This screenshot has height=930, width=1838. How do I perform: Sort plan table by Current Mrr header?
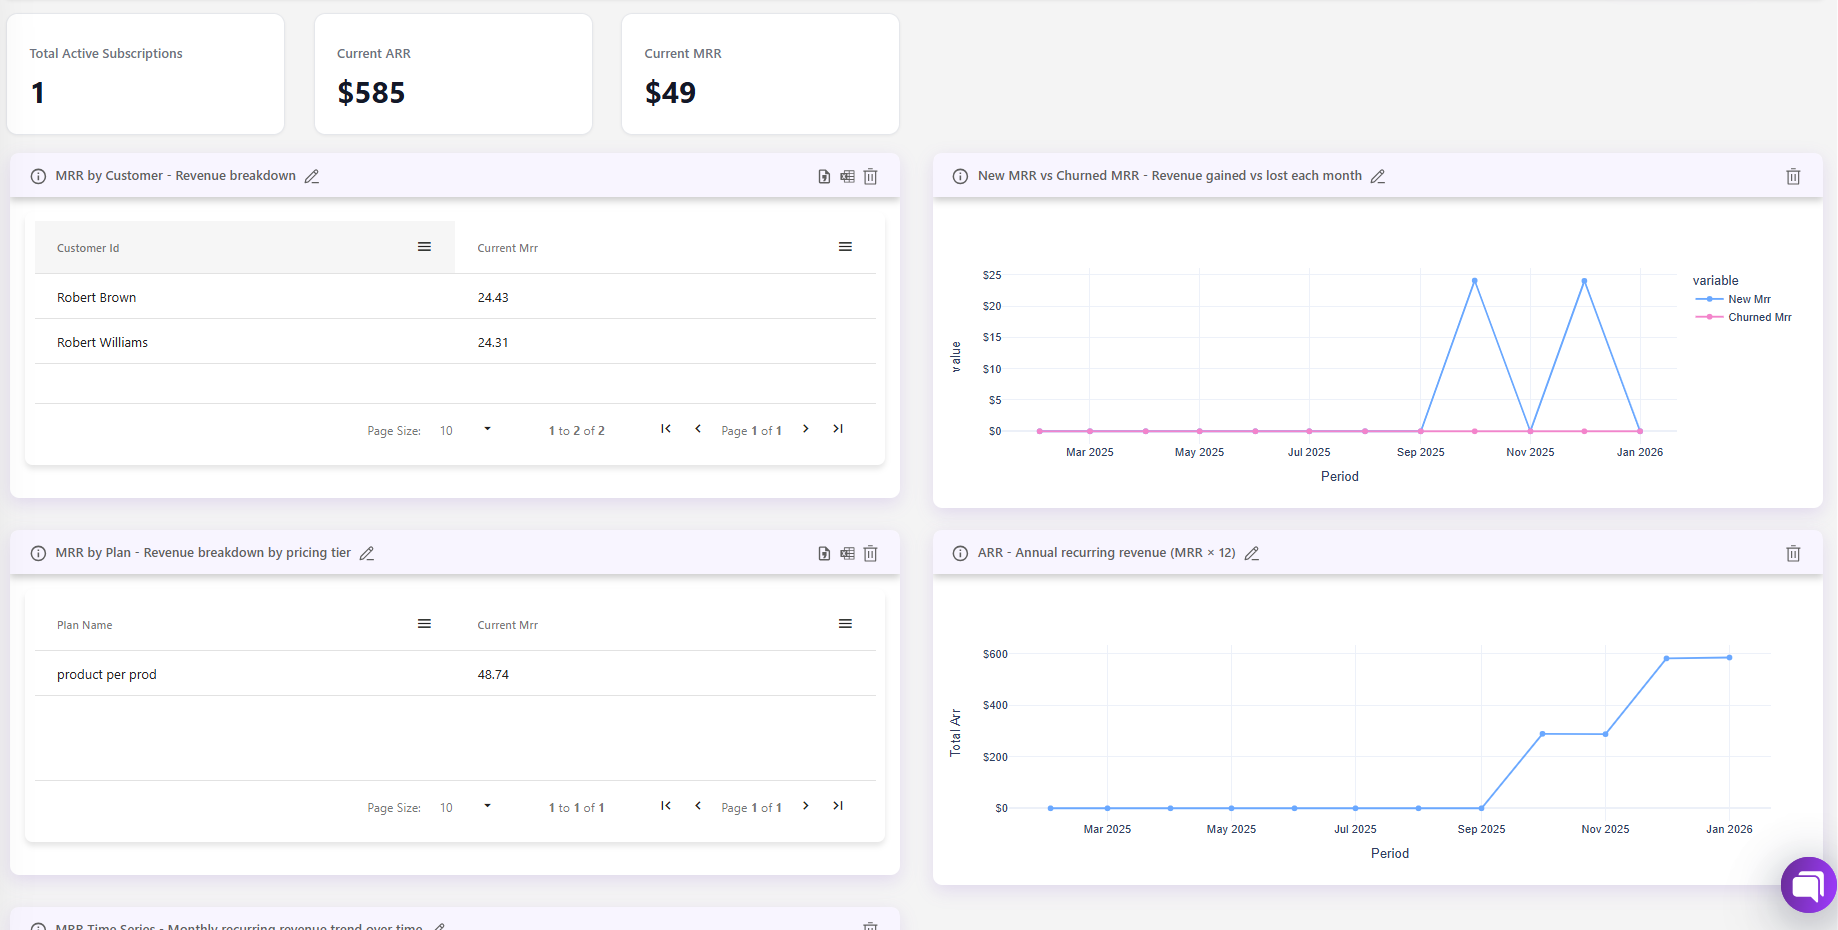507,625
